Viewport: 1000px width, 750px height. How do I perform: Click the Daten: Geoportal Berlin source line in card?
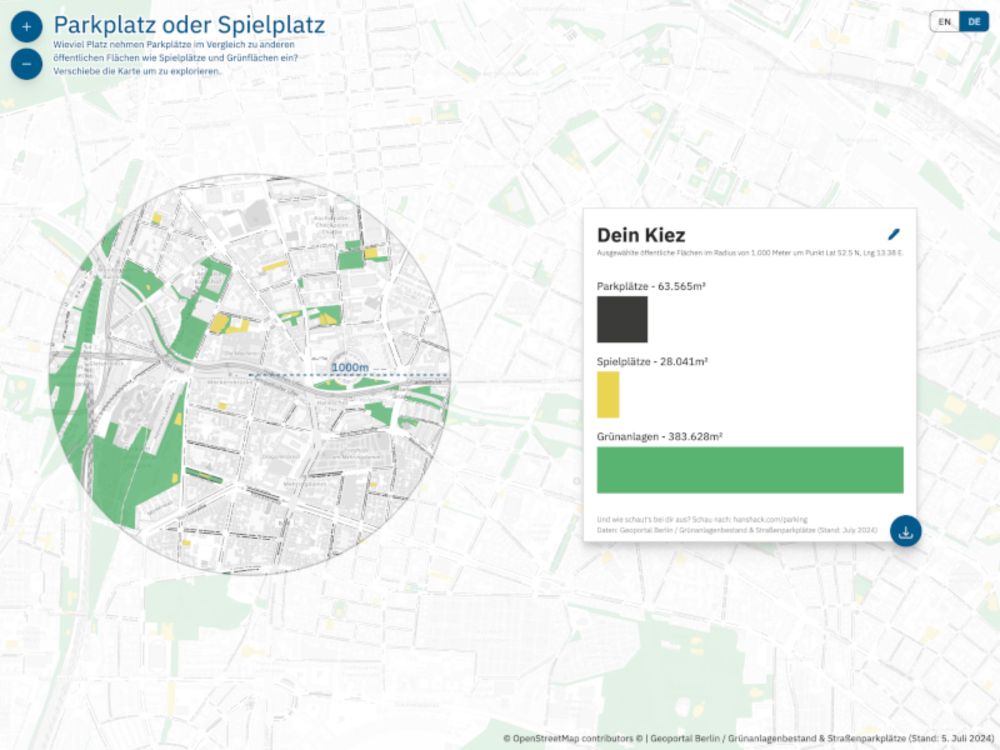pyautogui.click(x=737, y=530)
